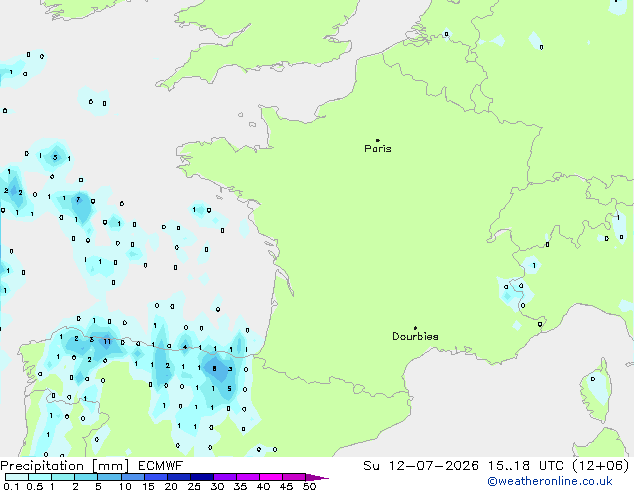Pick the 2 mm legend color swatch
Screen dimensions: 634x490
pos(86,477)
